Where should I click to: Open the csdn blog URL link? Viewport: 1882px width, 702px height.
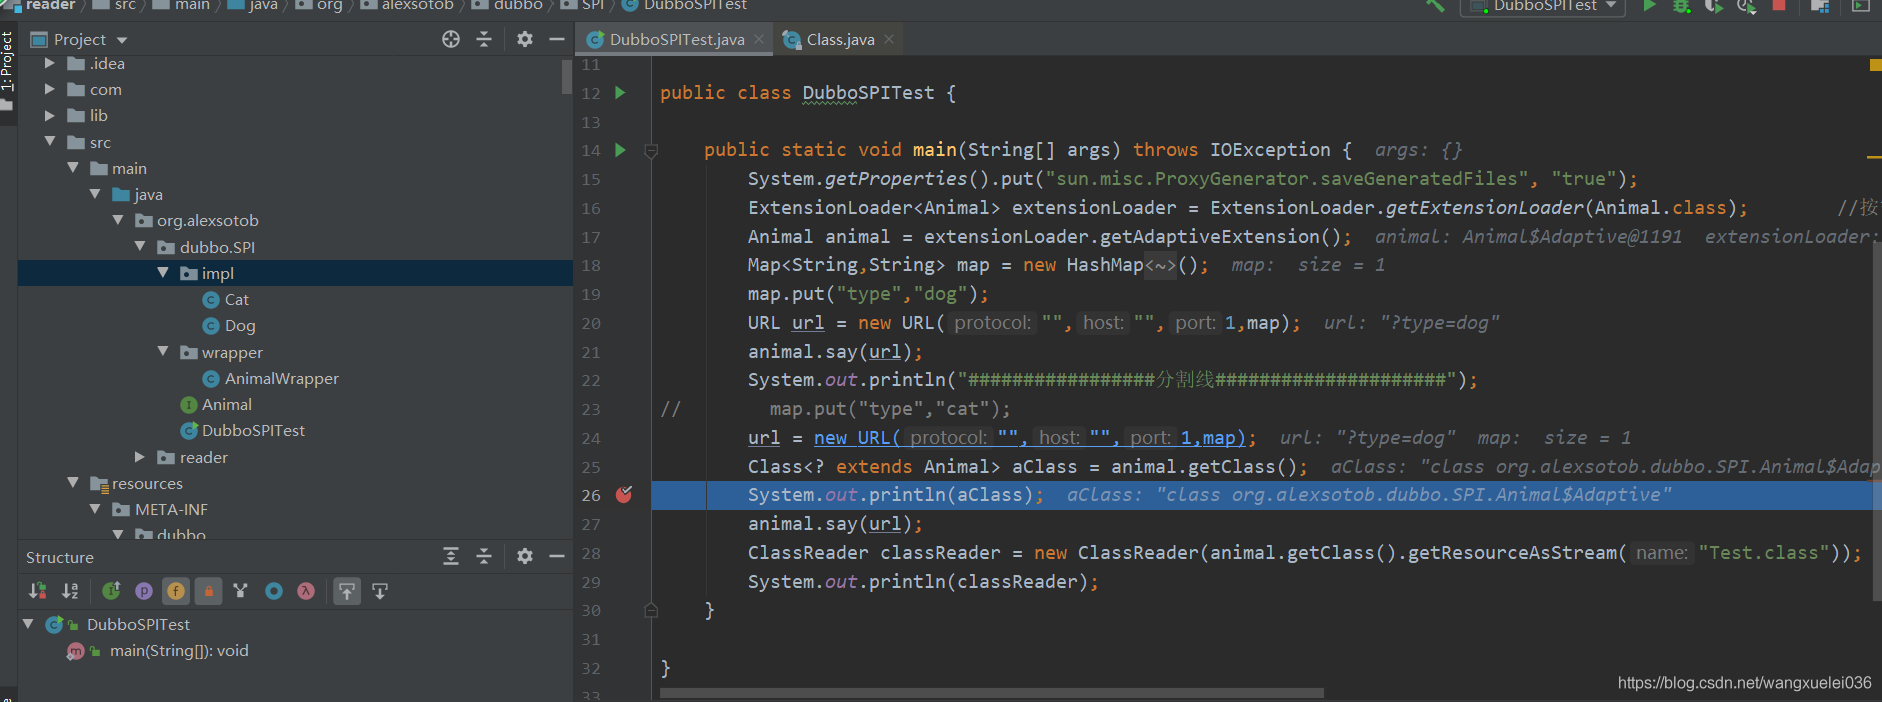point(1744,682)
